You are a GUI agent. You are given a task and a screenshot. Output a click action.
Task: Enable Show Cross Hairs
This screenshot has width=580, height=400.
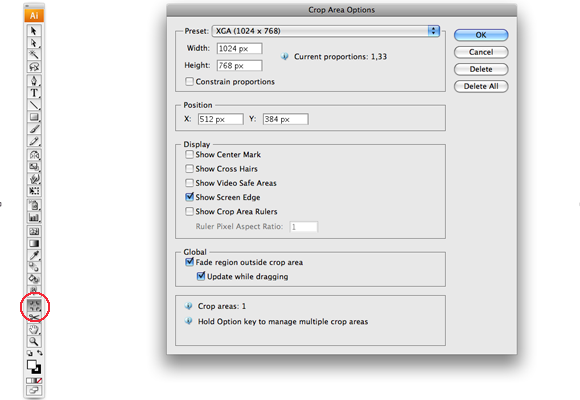coord(189,169)
